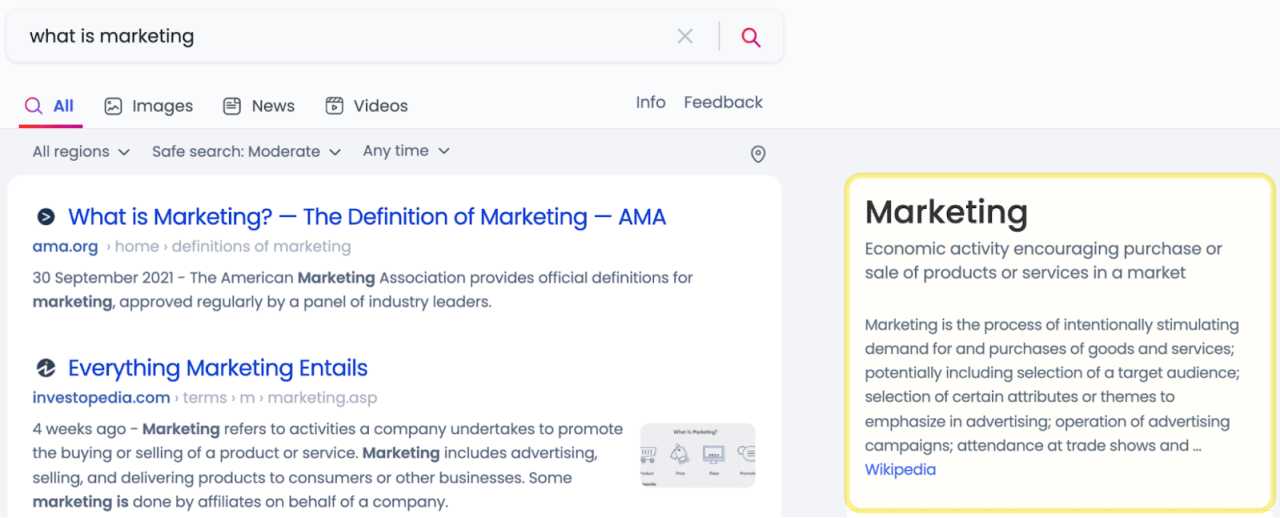Expand the All regions dropdown
1280x518 pixels.
[81, 152]
